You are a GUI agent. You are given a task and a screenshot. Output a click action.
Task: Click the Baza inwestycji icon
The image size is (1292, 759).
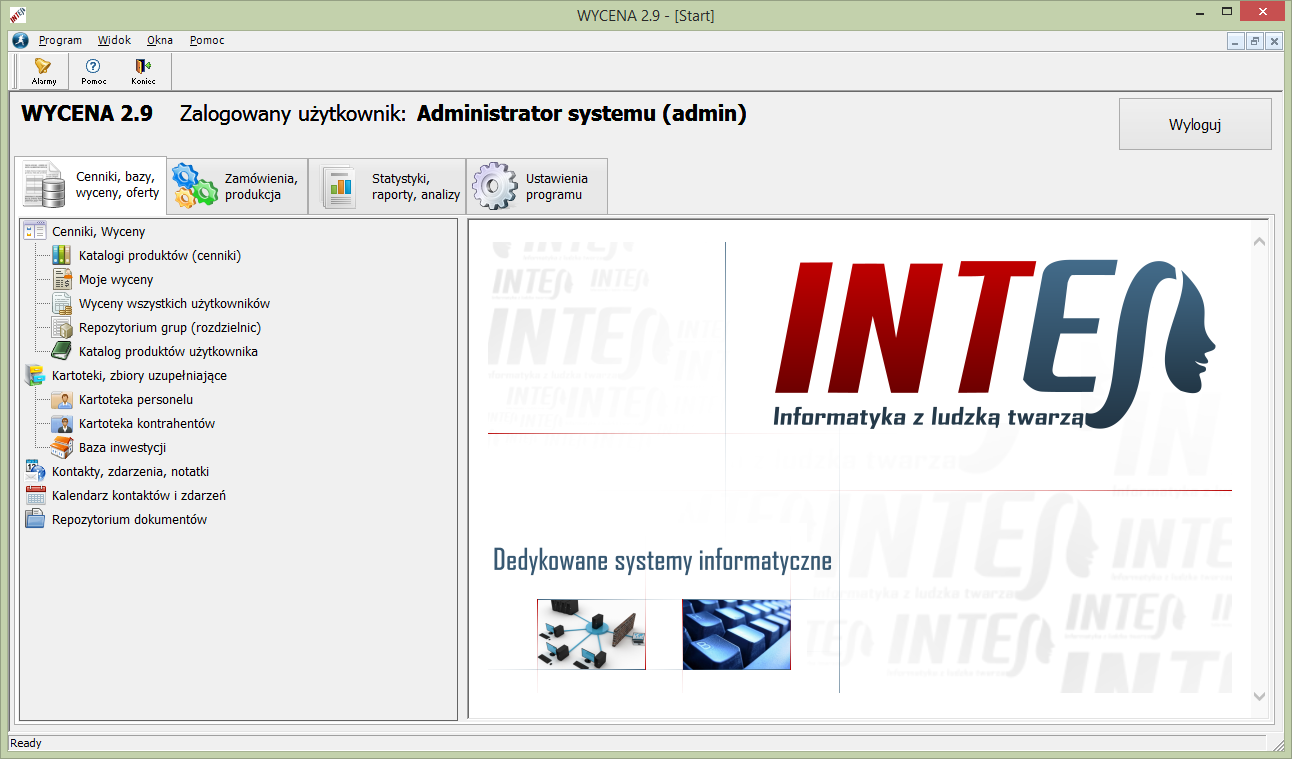(62, 448)
